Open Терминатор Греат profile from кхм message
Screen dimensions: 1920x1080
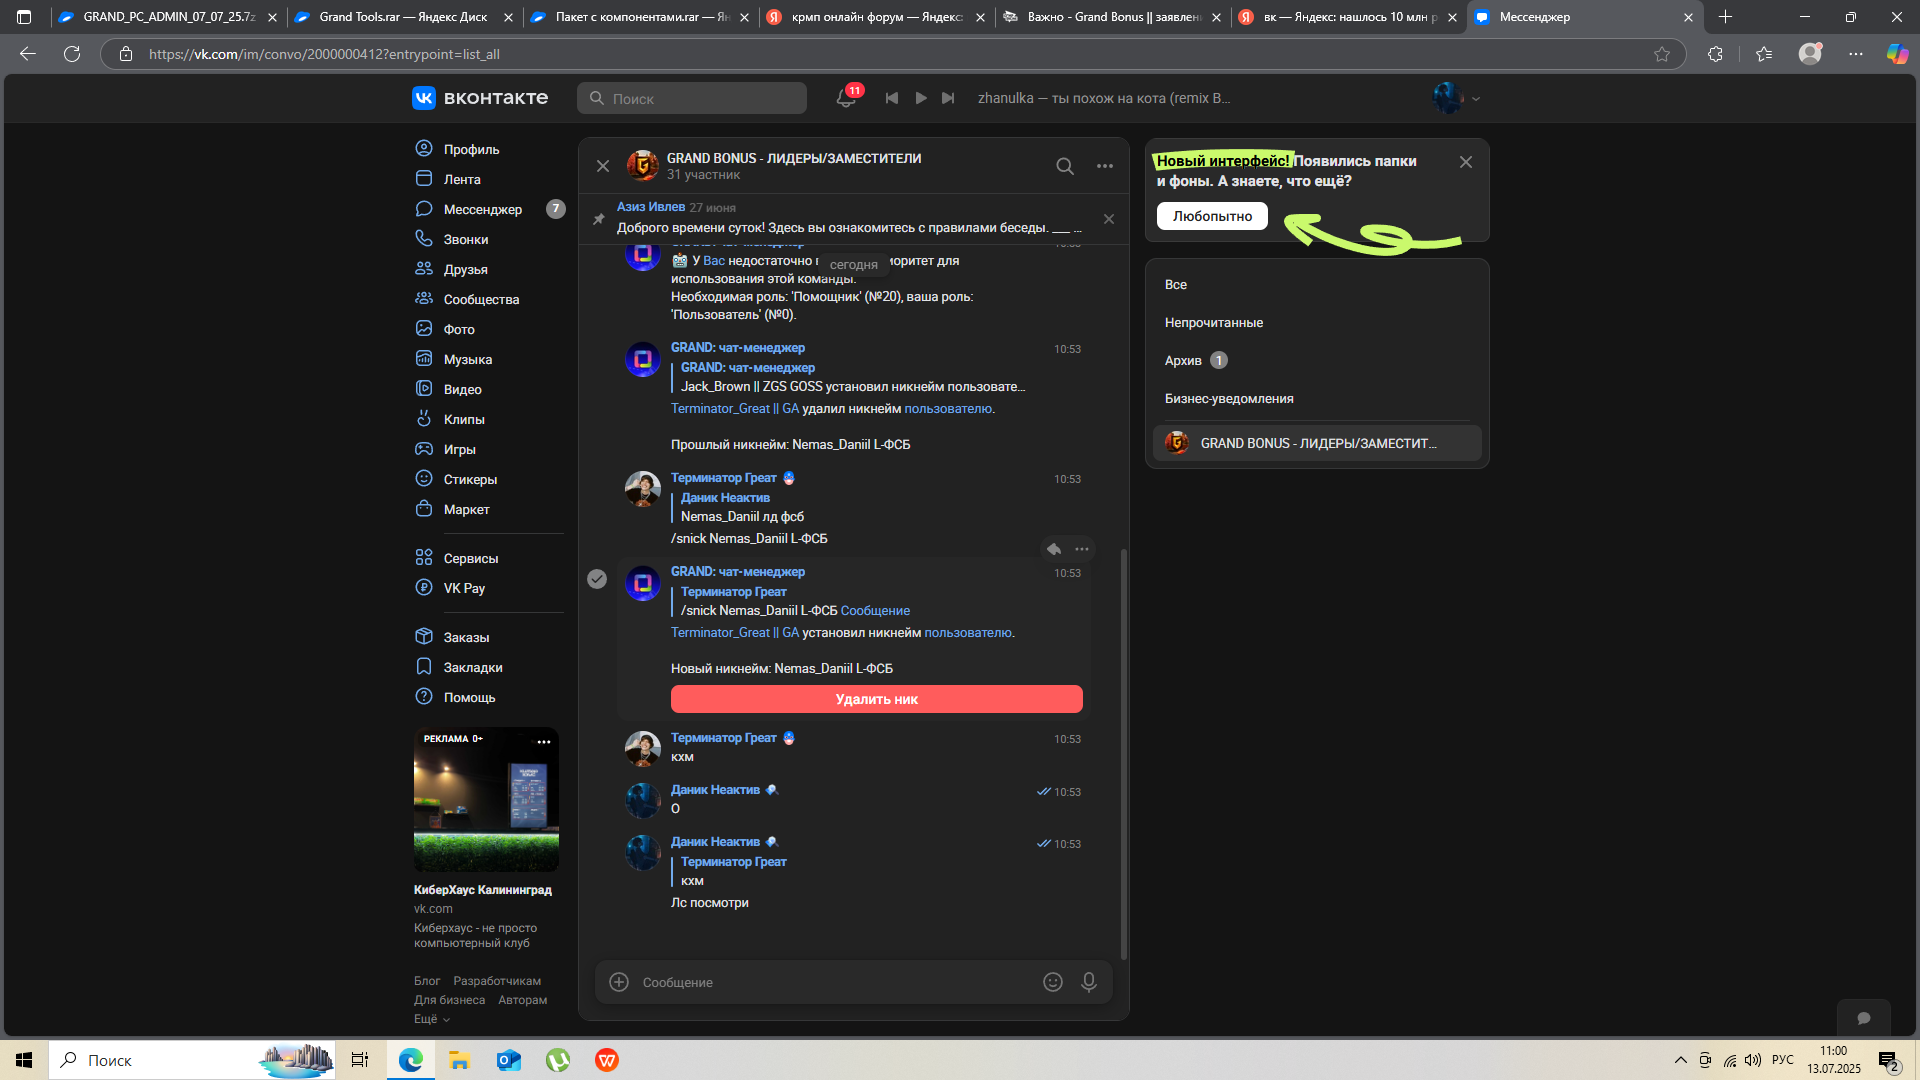pyautogui.click(x=724, y=737)
